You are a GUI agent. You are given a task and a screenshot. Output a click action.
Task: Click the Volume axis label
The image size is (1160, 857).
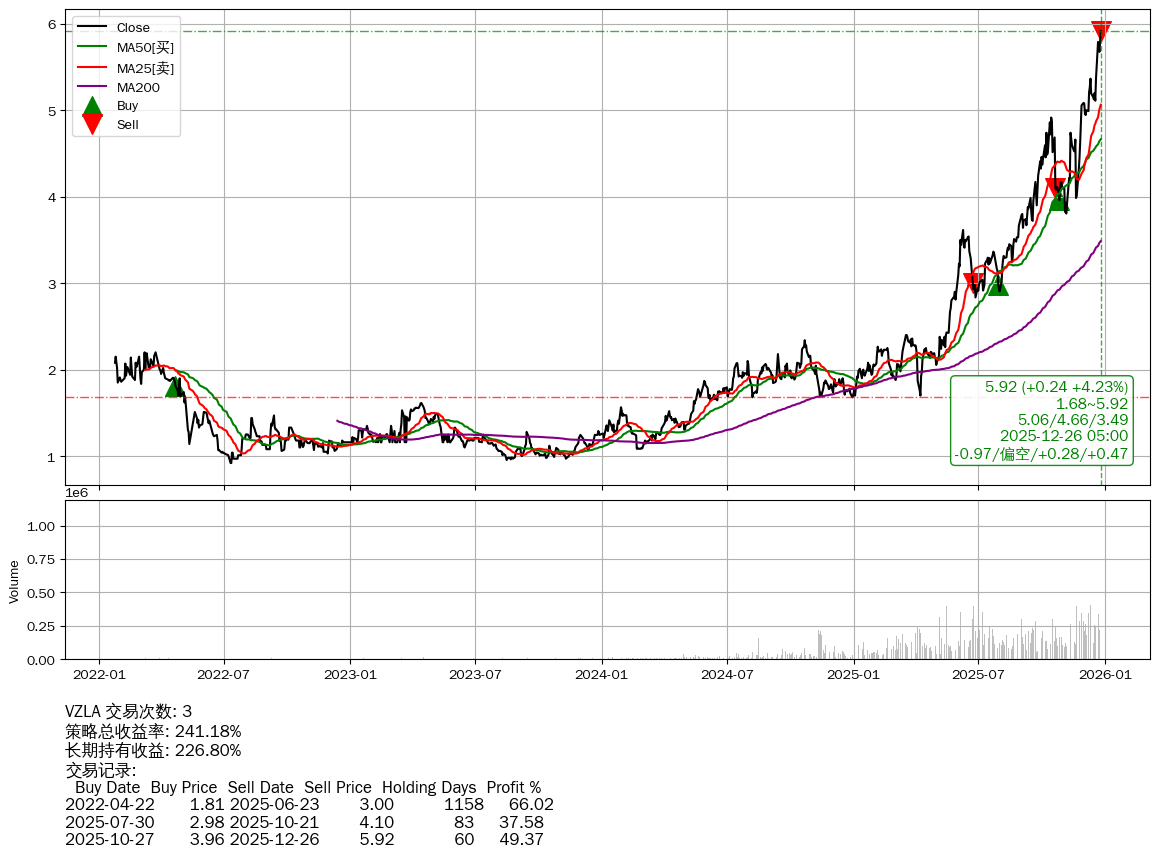click(x=14, y=581)
